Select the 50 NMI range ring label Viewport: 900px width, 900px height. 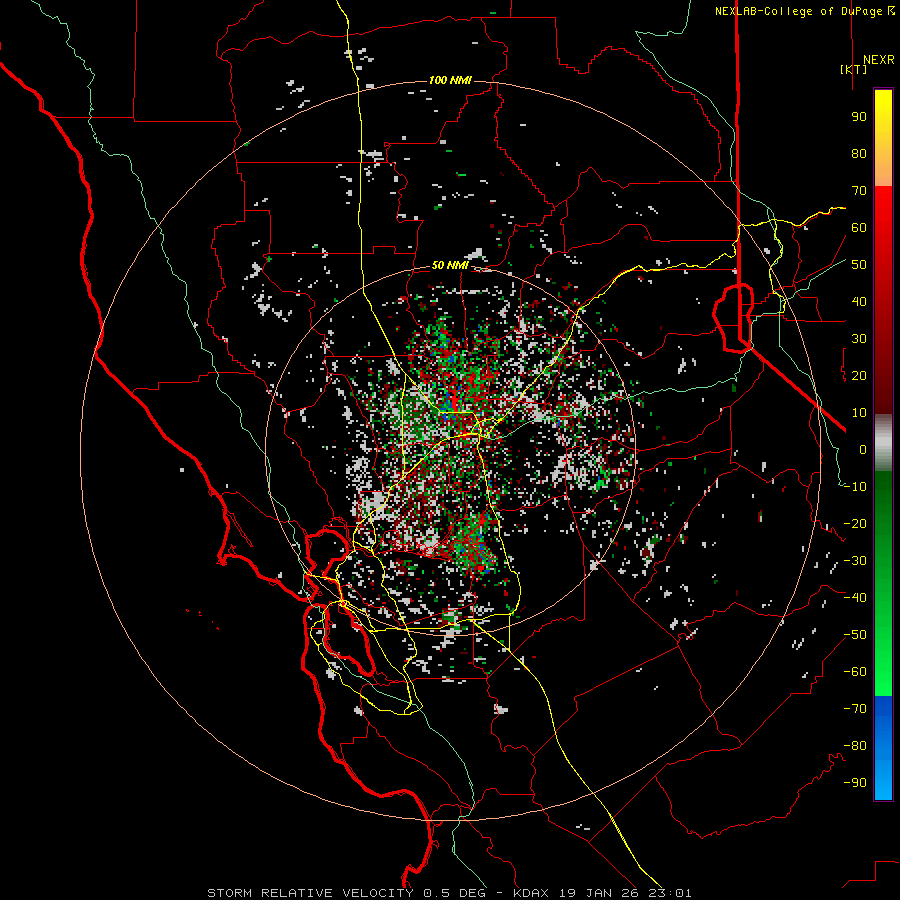point(450,265)
